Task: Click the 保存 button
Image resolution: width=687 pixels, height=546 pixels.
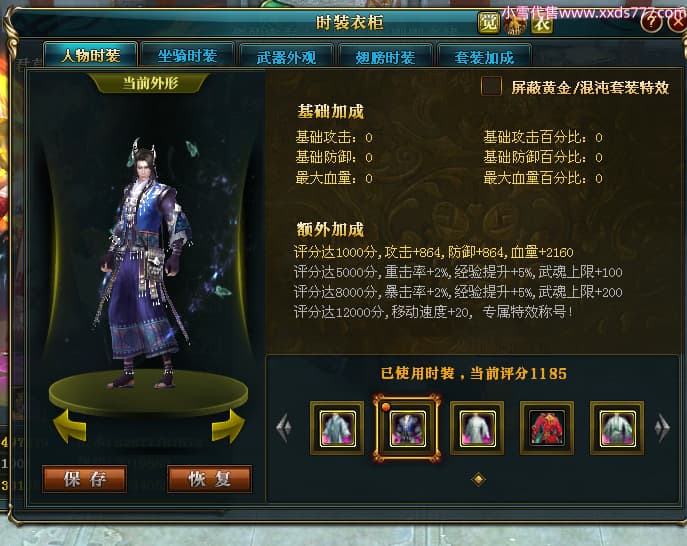Action: pos(85,479)
